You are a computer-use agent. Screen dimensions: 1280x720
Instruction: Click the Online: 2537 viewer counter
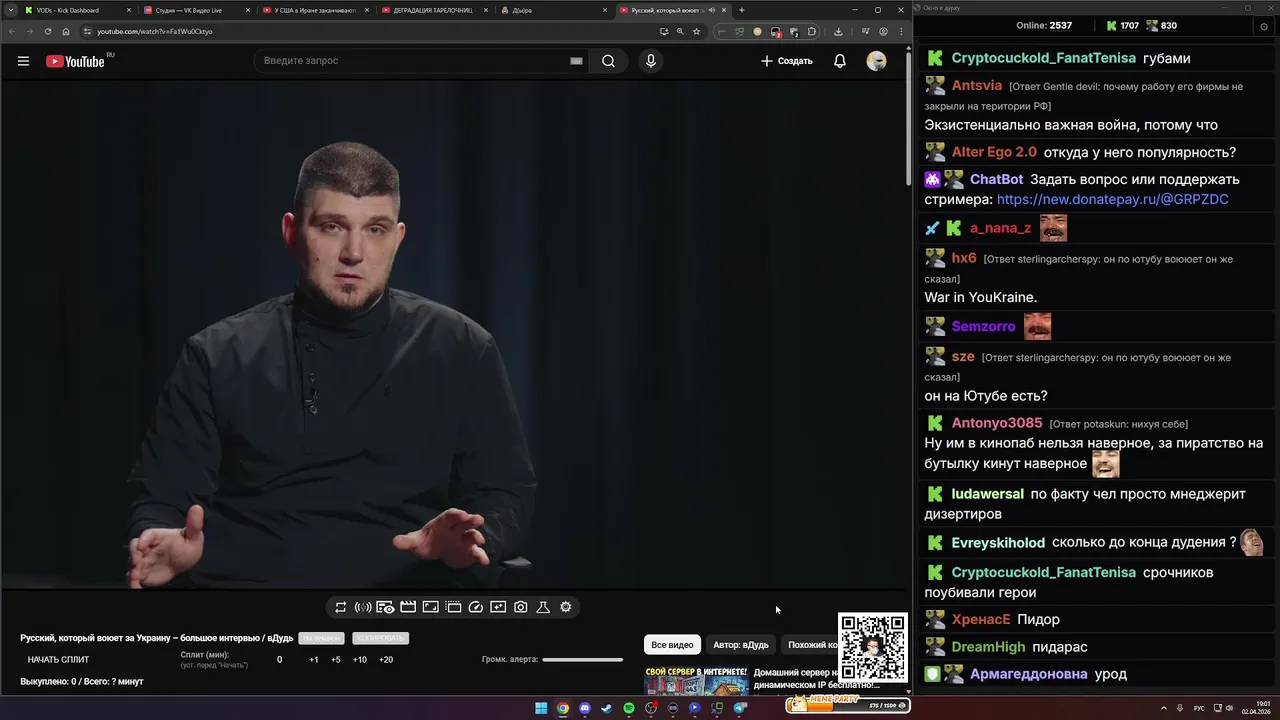(x=1044, y=26)
